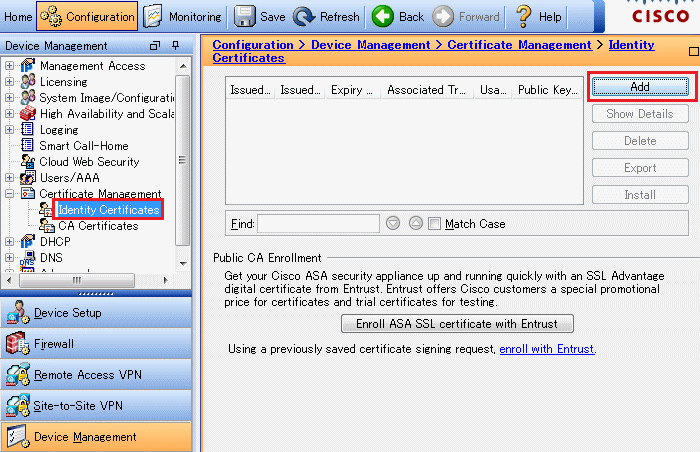700x452 pixels.
Task: Click the Refresh arrow icon
Action: 304,17
